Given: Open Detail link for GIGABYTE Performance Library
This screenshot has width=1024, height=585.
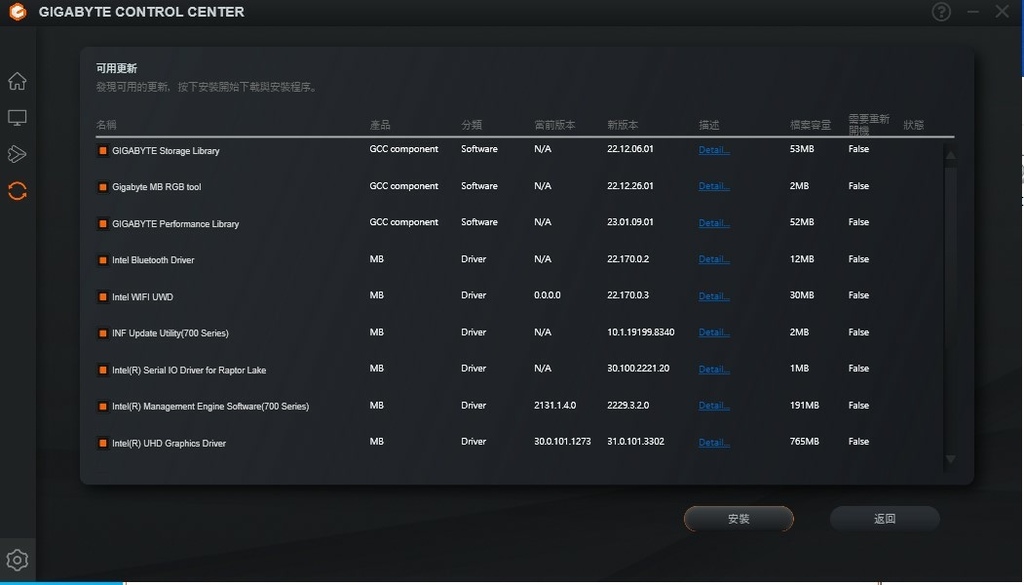Looking at the screenshot, I should [714, 223].
